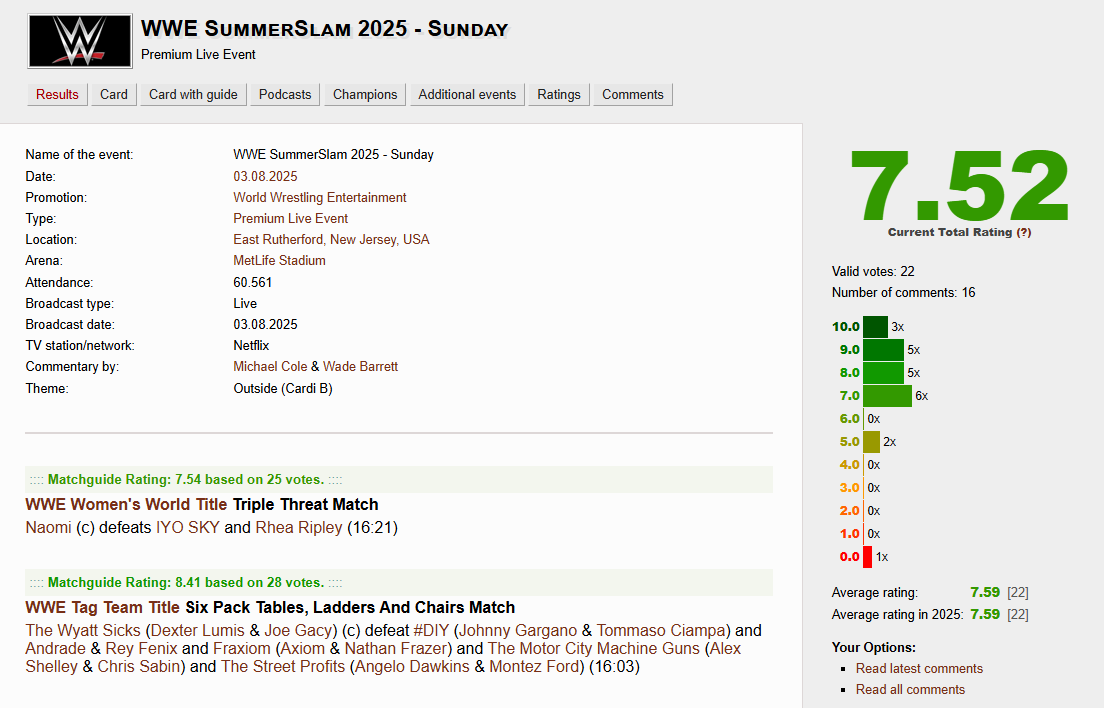
Task: Switch to the Card tab
Action: [x=113, y=94]
